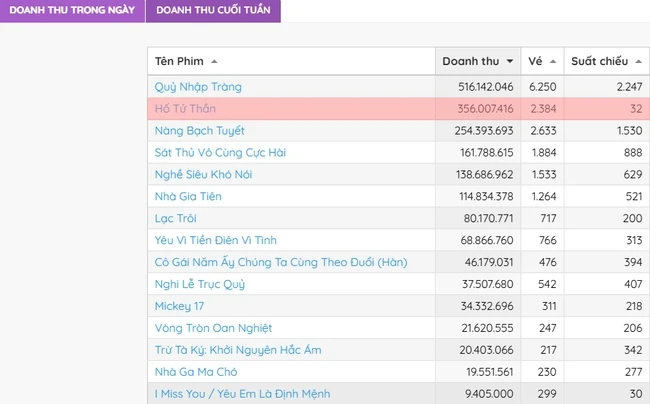The width and height of the screenshot is (650, 404).
Task: Click the Doanh thu descending sort arrow
Action: (x=510, y=61)
